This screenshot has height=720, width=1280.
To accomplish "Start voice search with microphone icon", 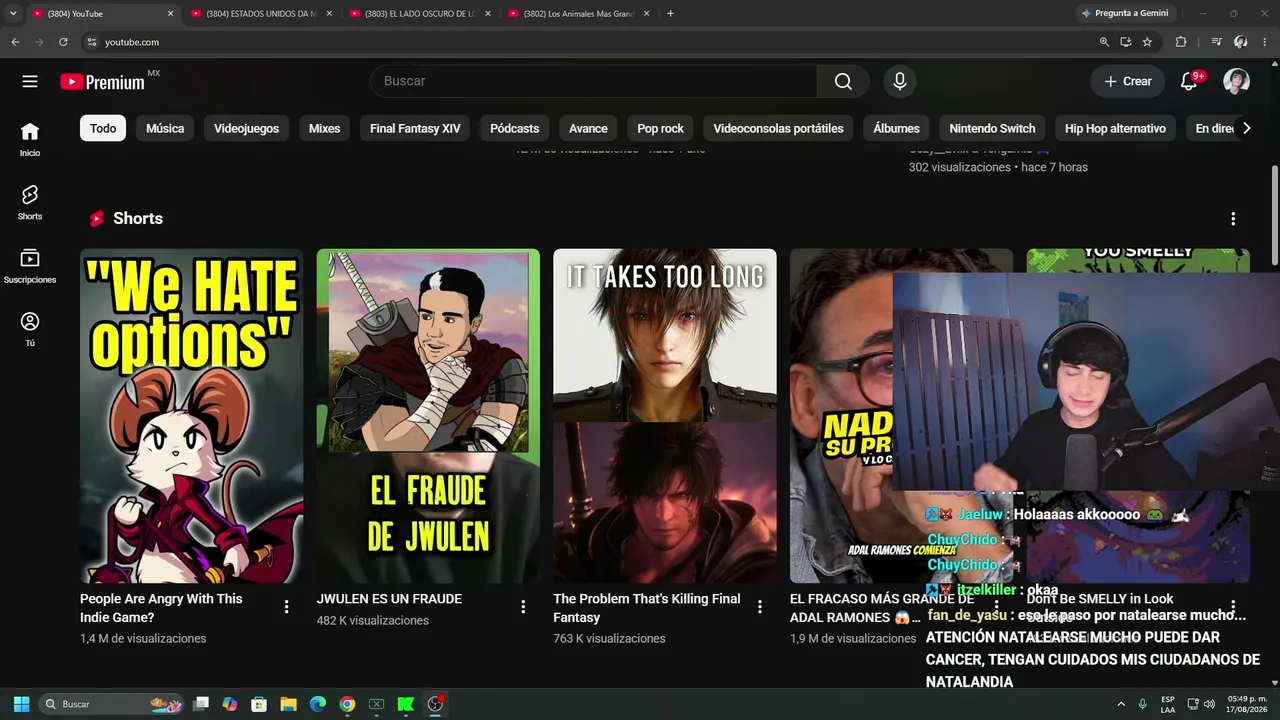I will click(900, 81).
